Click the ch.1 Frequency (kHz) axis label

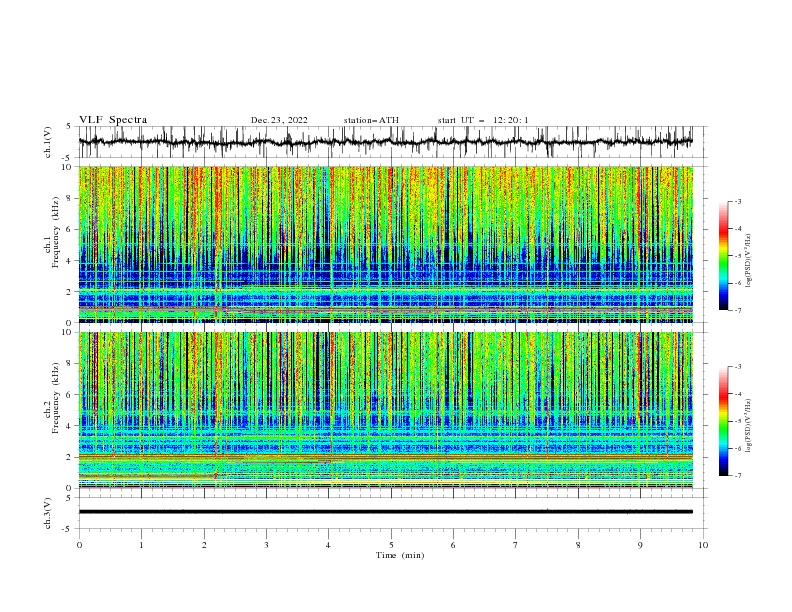pyautogui.click(x=52, y=233)
